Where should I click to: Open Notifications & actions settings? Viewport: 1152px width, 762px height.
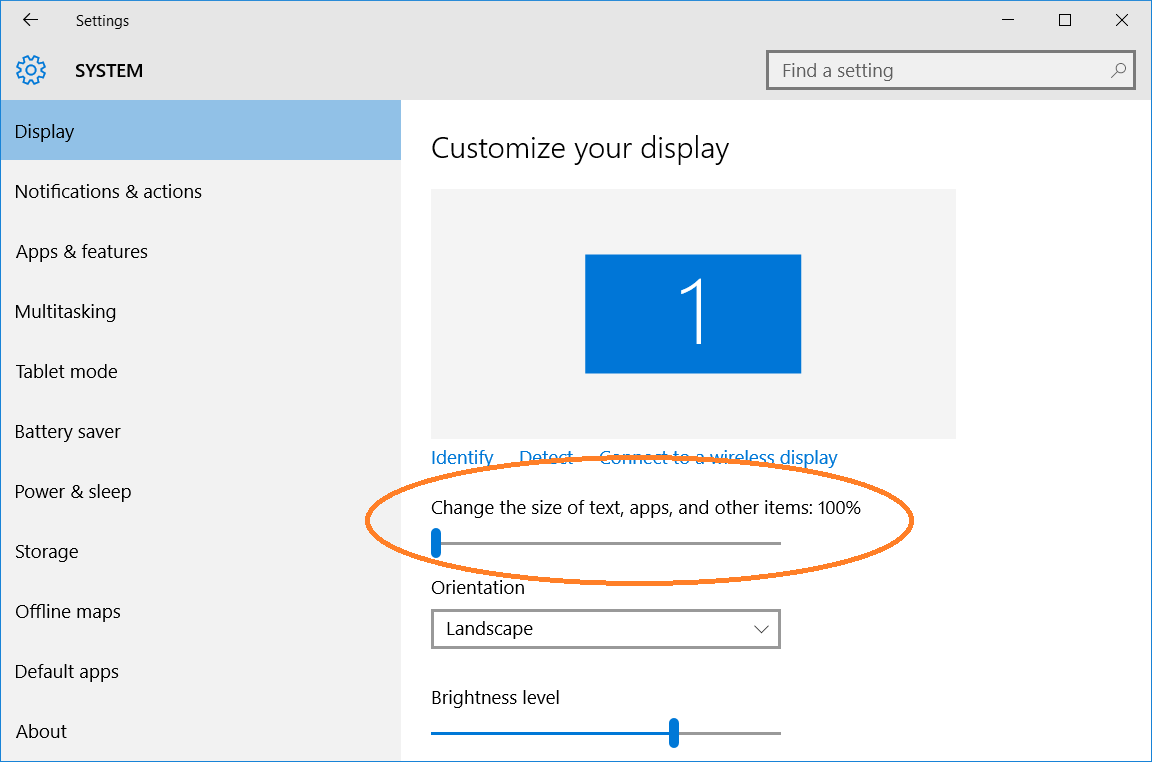click(108, 191)
